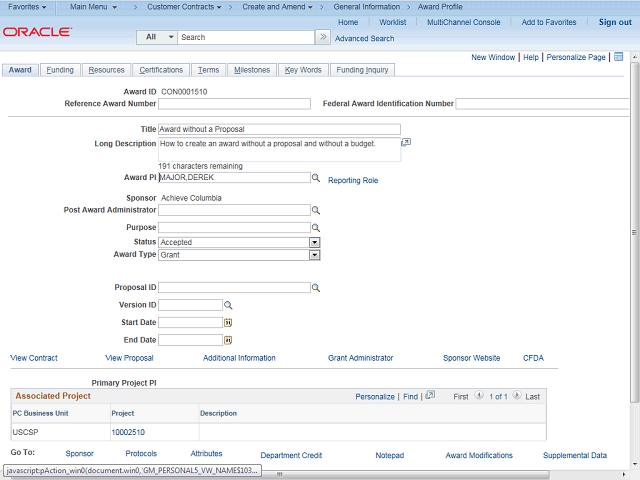Show next row in Associated Project
Screen dimensions: 640x480
[x=518, y=397]
